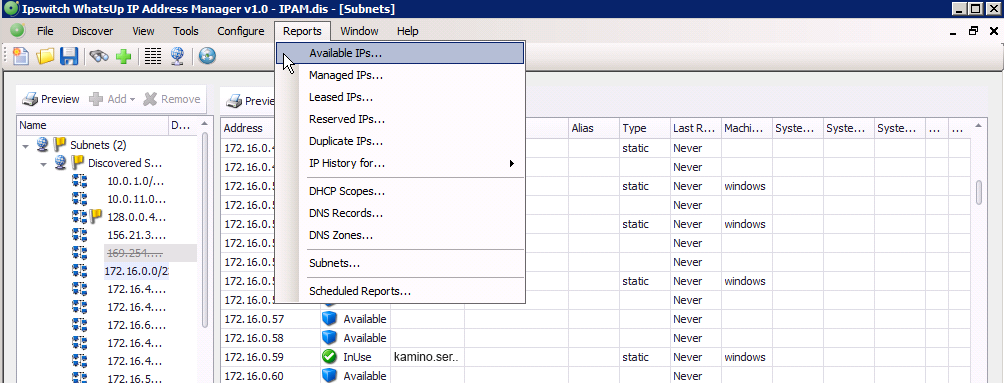Viewport: 1004px width, 383px height.
Task: Sort by the Machi... column header
Action: pyautogui.click(x=747, y=128)
